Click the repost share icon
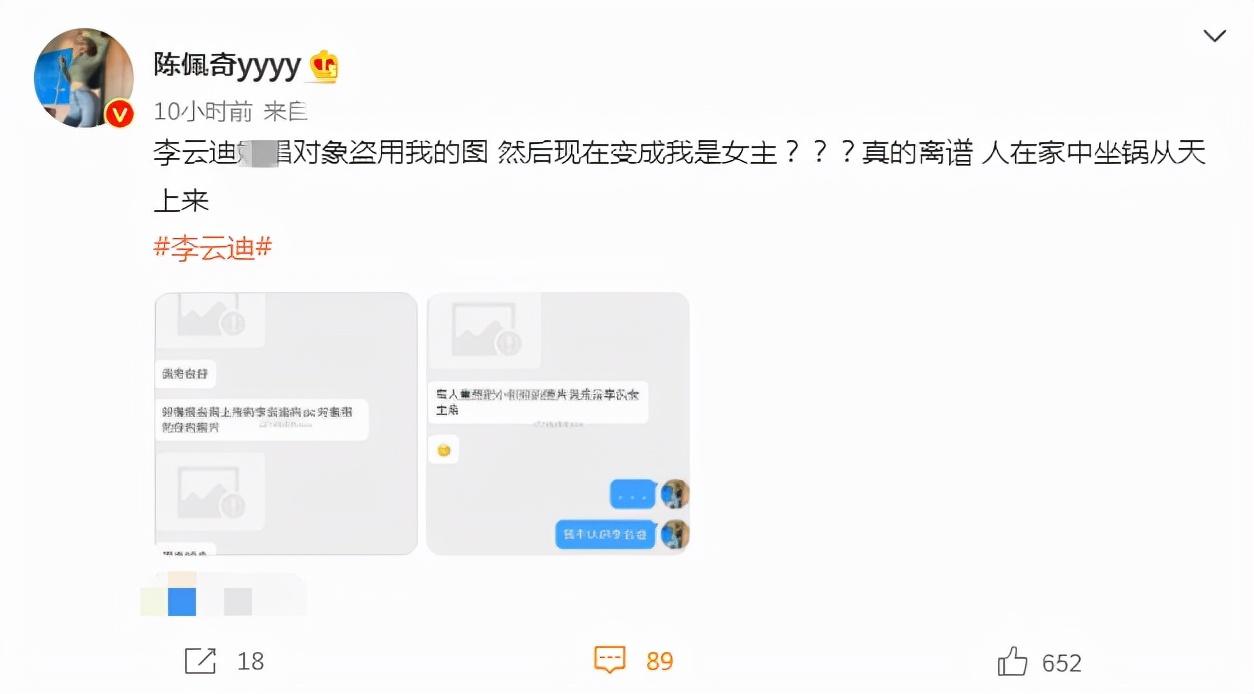Image resolution: width=1254 pixels, height=694 pixels. coord(201,661)
